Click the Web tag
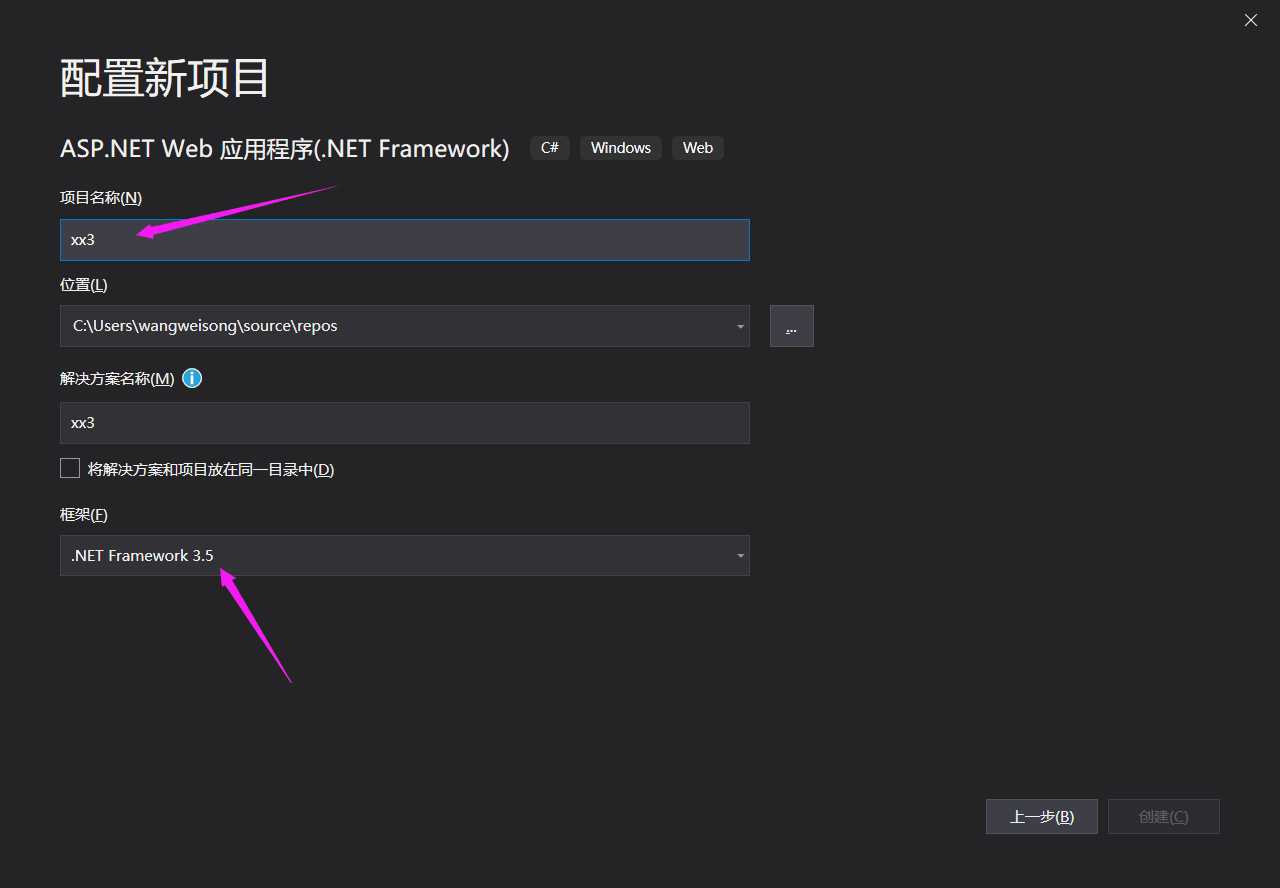Viewport: 1280px width, 888px height. (698, 148)
